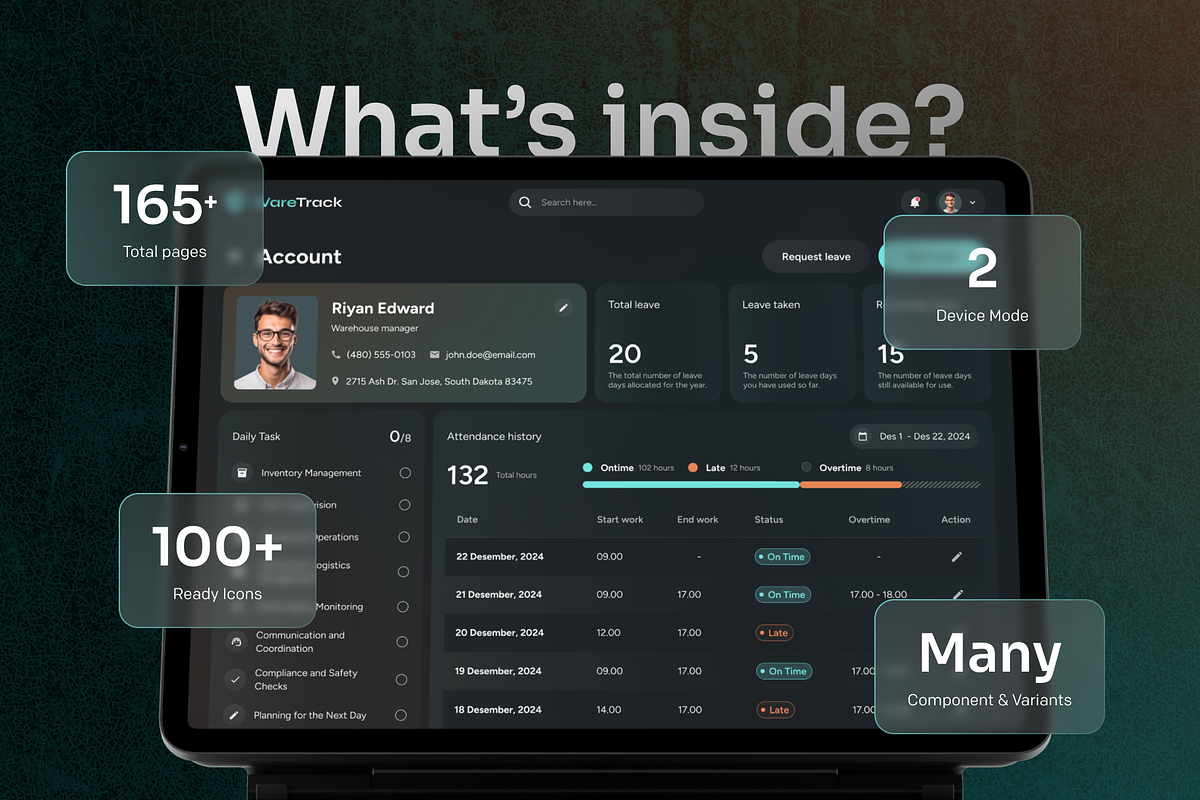Click the calendar icon in date range picker
1200x800 pixels.
coord(863,437)
